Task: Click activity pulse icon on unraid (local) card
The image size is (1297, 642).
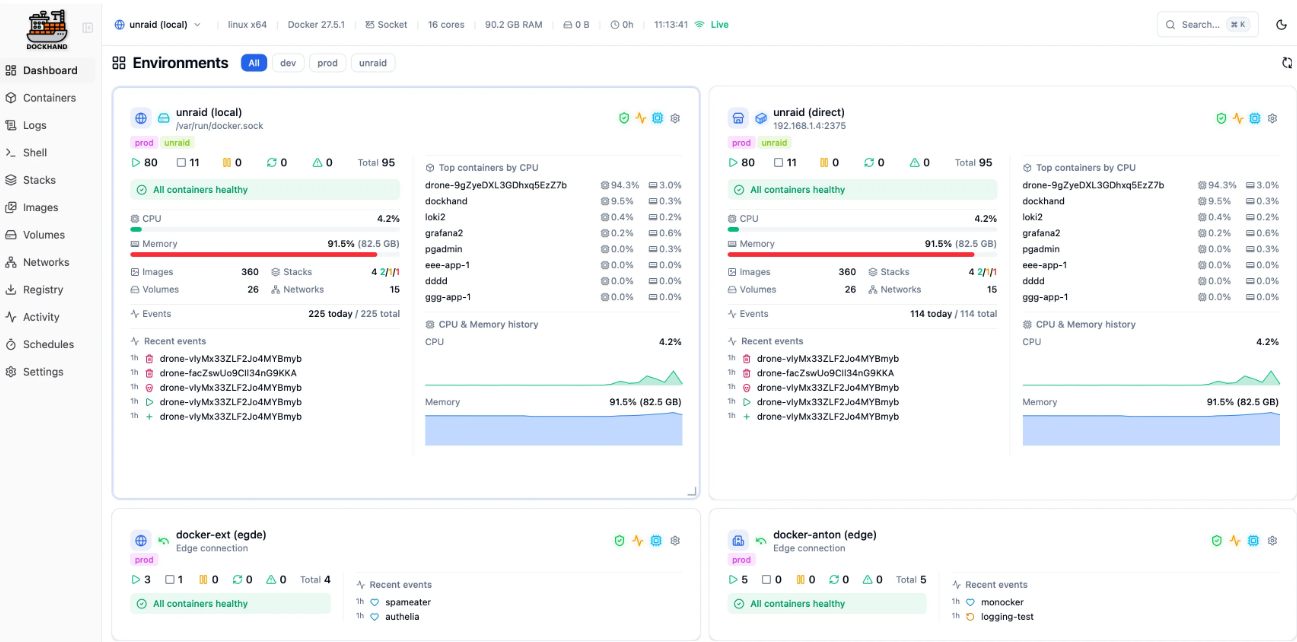Action: (641, 118)
